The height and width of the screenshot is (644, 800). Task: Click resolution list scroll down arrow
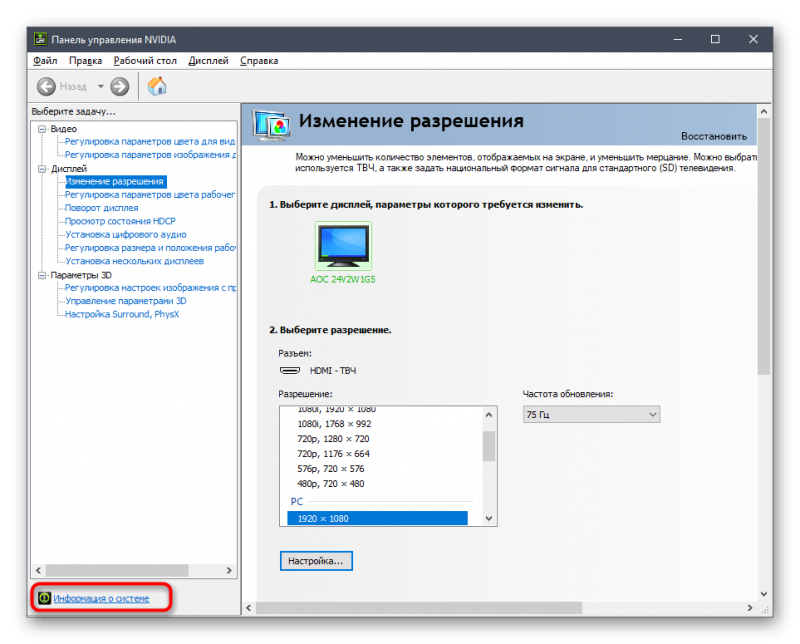489,518
